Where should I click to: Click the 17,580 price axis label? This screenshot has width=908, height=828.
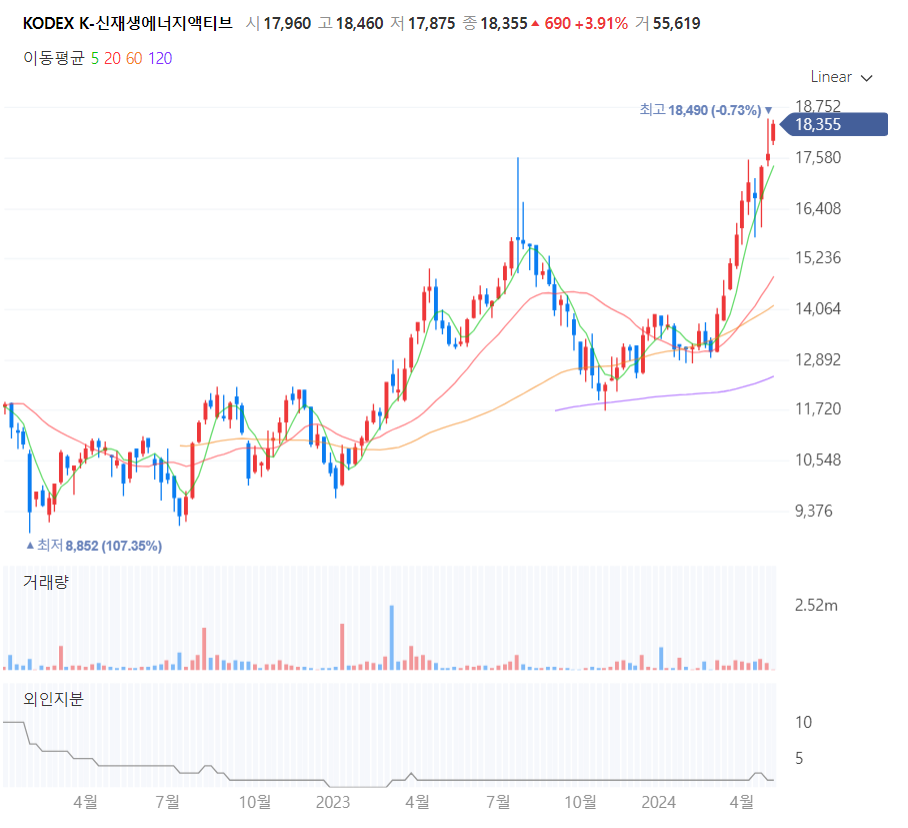[x=818, y=157]
